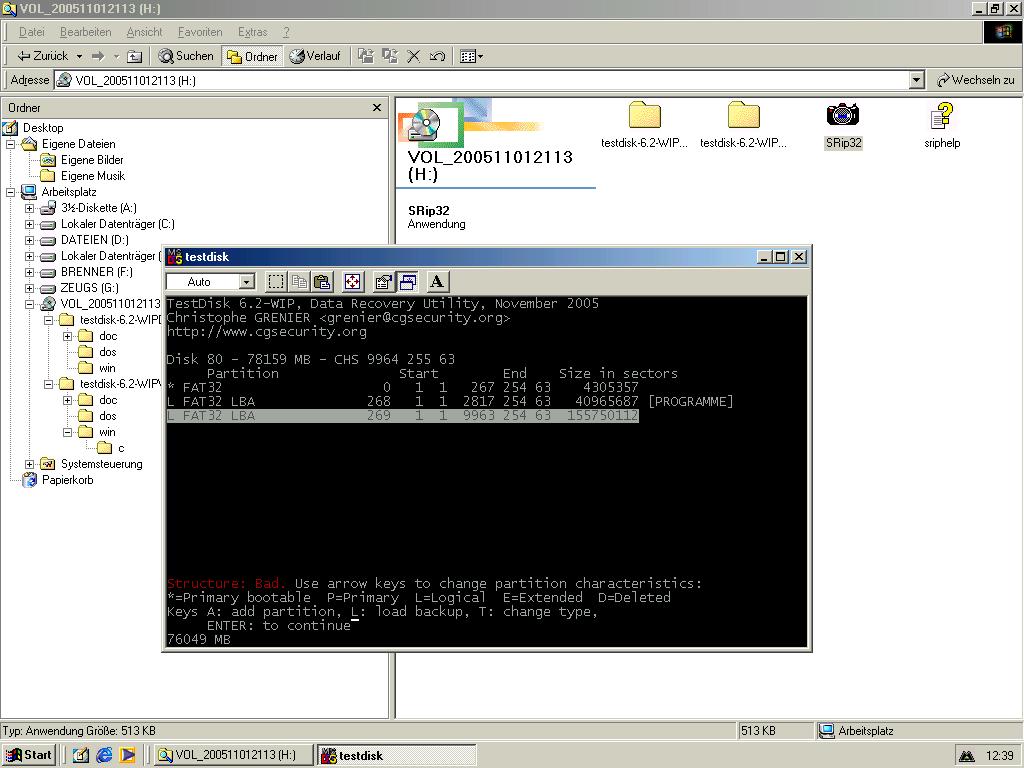The height and width of the screenshot is (768, 1024).
Task: Select Papierkorb in folder tree
Action: click(x=67, y=480)
